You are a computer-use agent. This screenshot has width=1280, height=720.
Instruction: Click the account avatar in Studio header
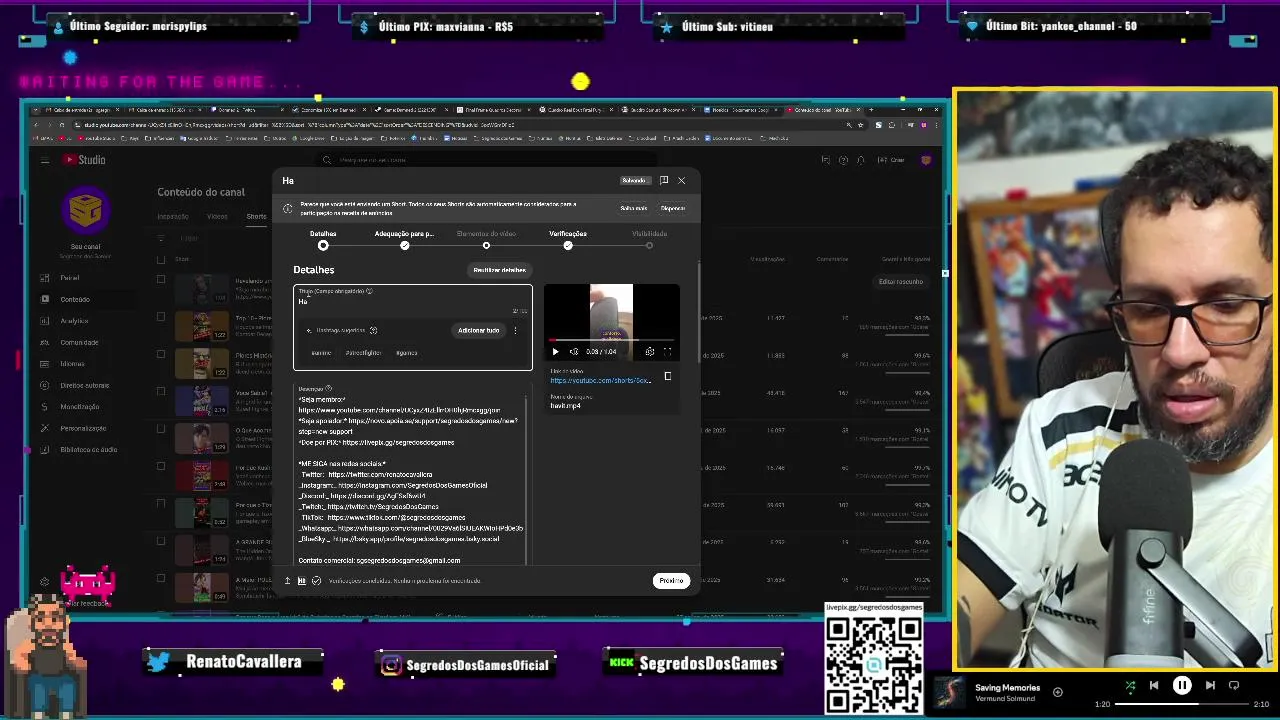click(927, 160)
